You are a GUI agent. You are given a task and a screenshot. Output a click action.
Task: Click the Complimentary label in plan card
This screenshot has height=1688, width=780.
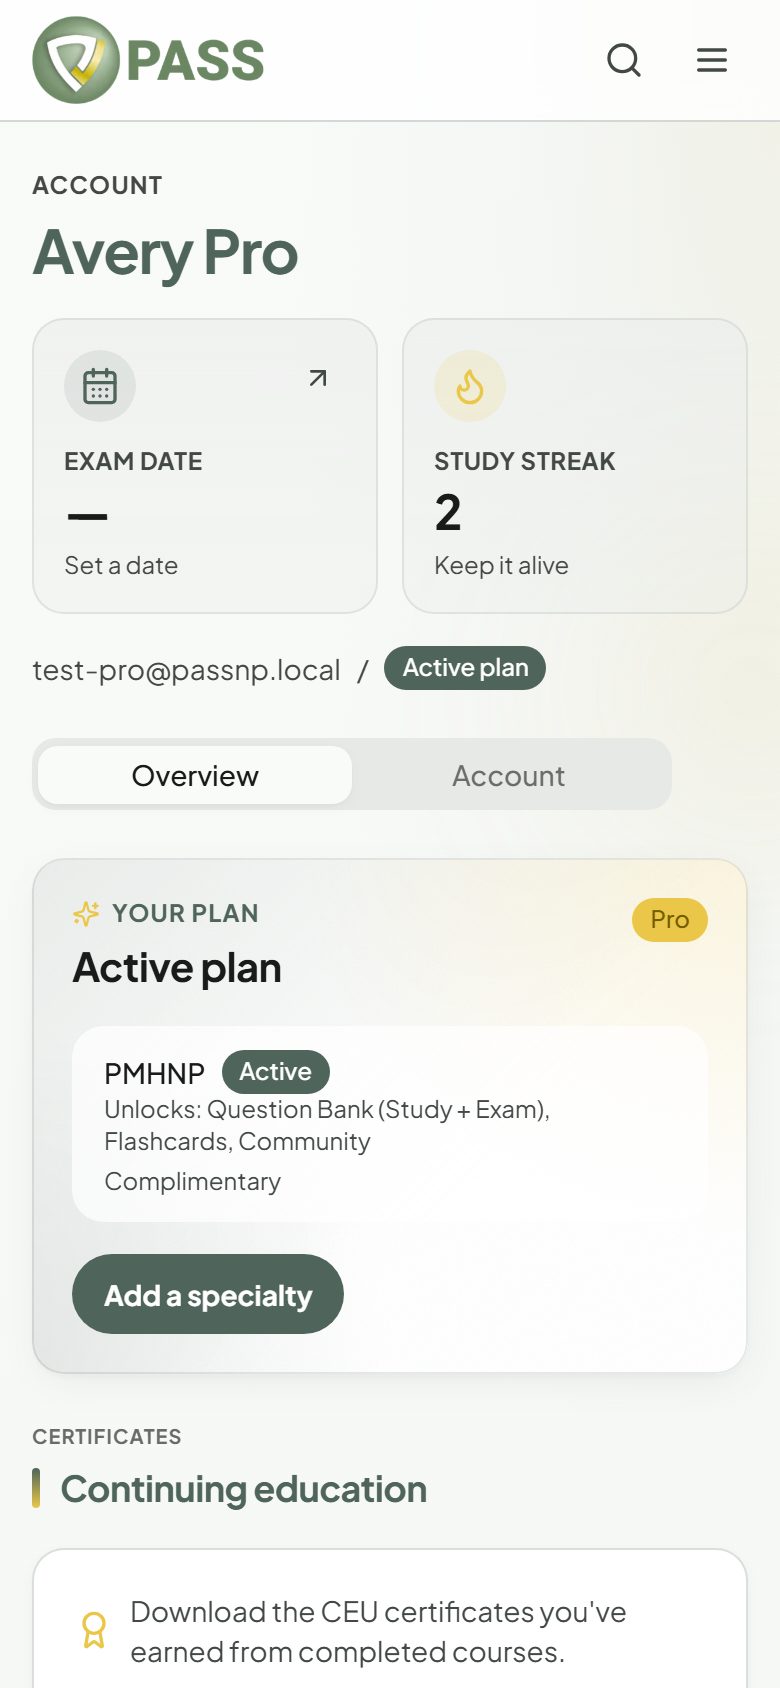[192, 1182]
